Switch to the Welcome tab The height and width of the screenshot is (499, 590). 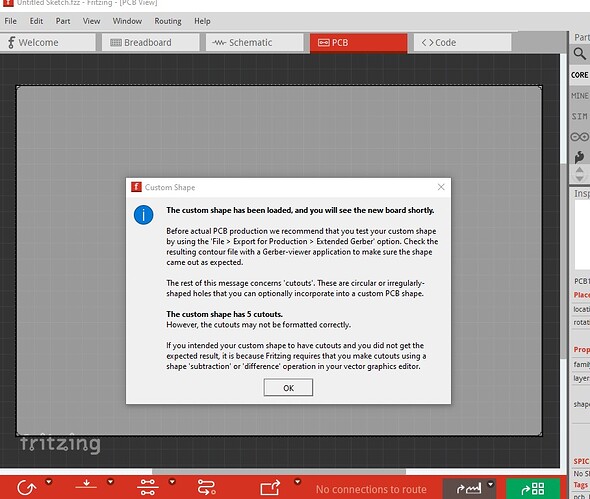click(48, 43)
